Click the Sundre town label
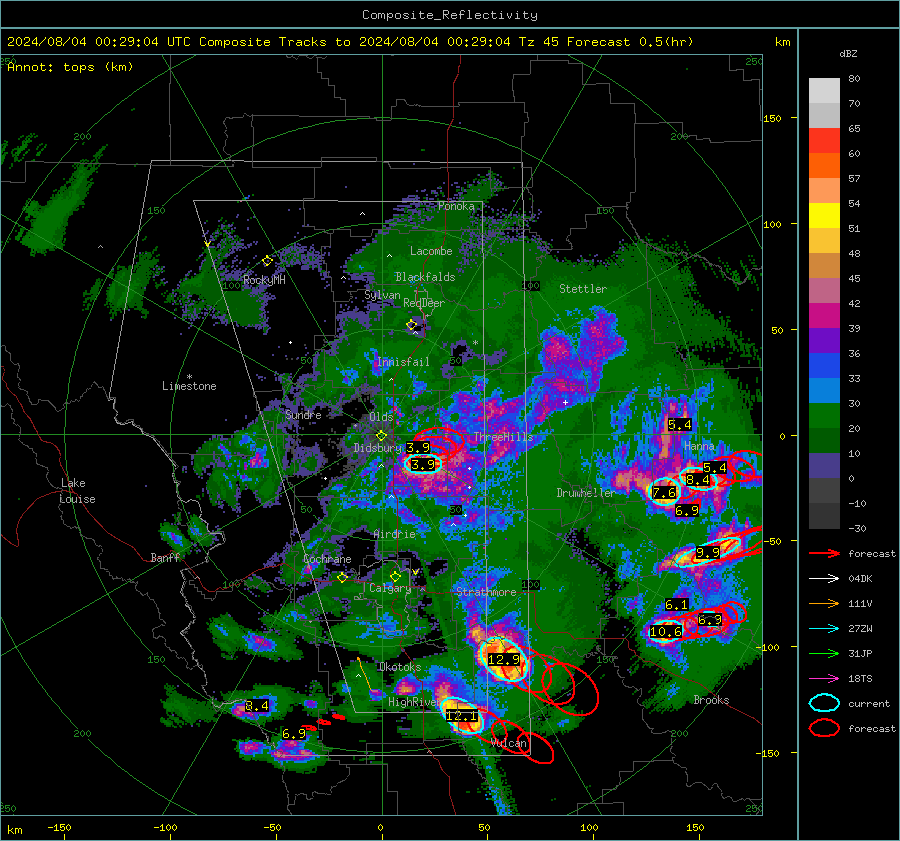 point(303,415)
